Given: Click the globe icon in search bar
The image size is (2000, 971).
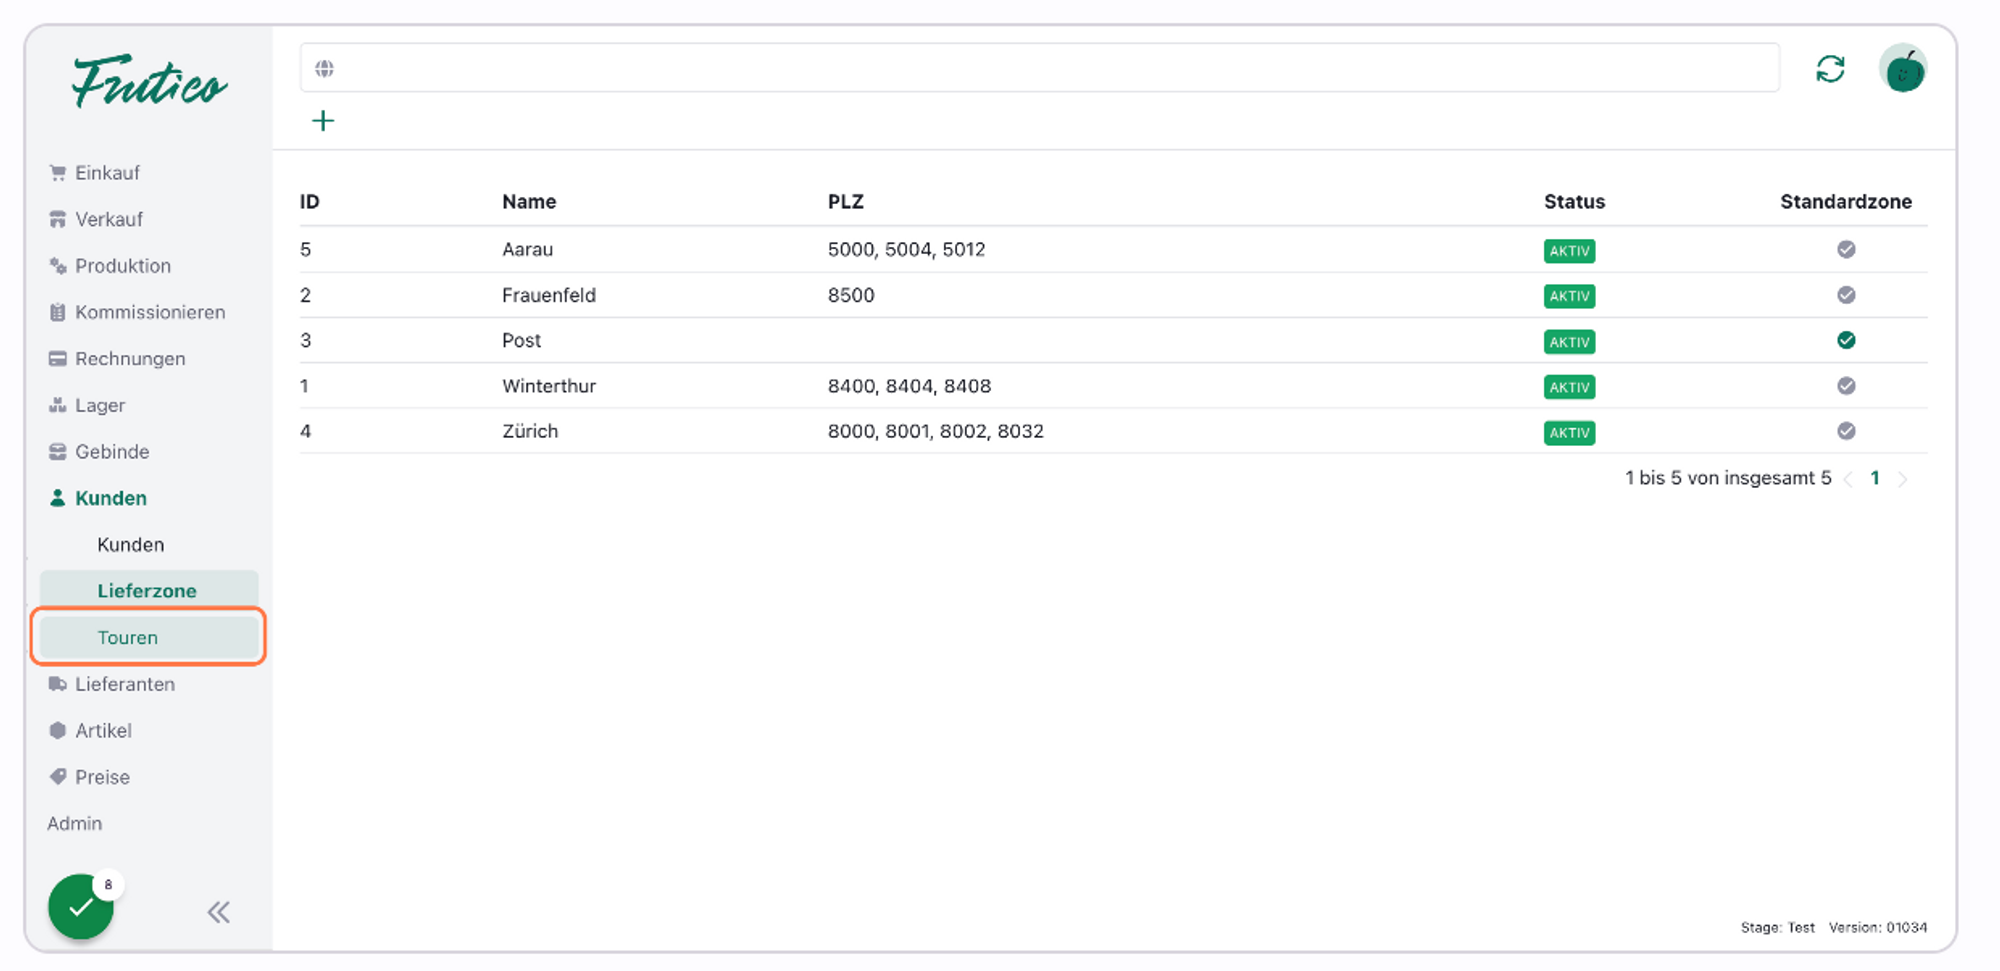Looking at the screenshot, I should coord(324,69).
